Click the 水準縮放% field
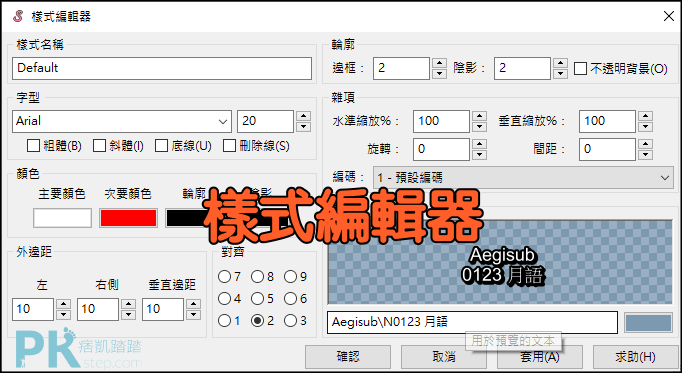This screenshot has width=682, height=373. 441,121
